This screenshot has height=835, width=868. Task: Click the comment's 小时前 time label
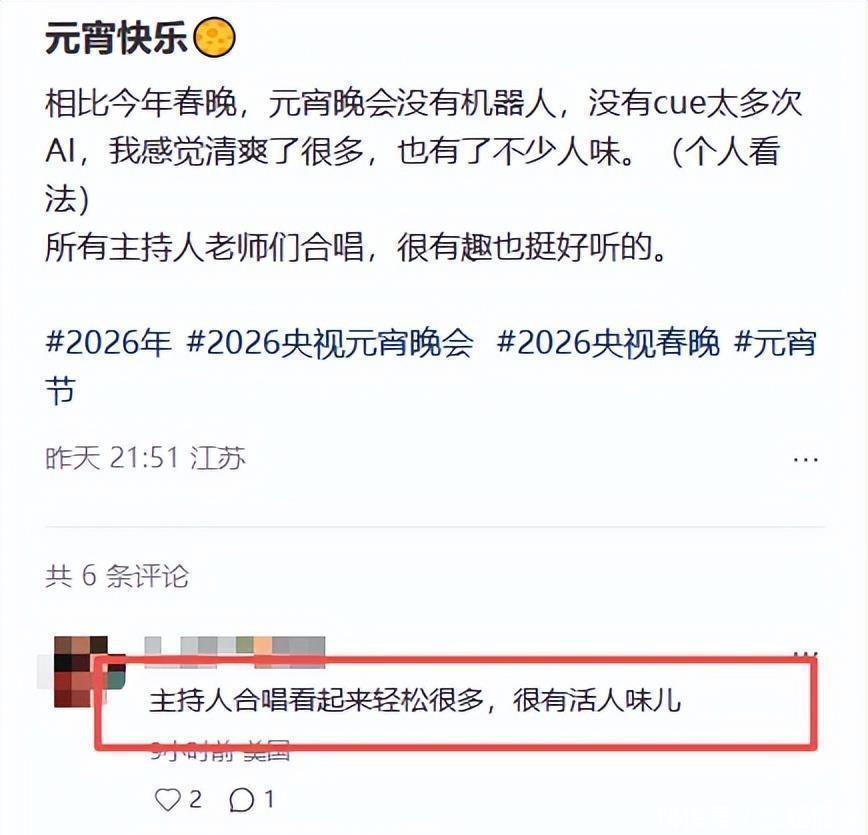[x=193, y=752]
